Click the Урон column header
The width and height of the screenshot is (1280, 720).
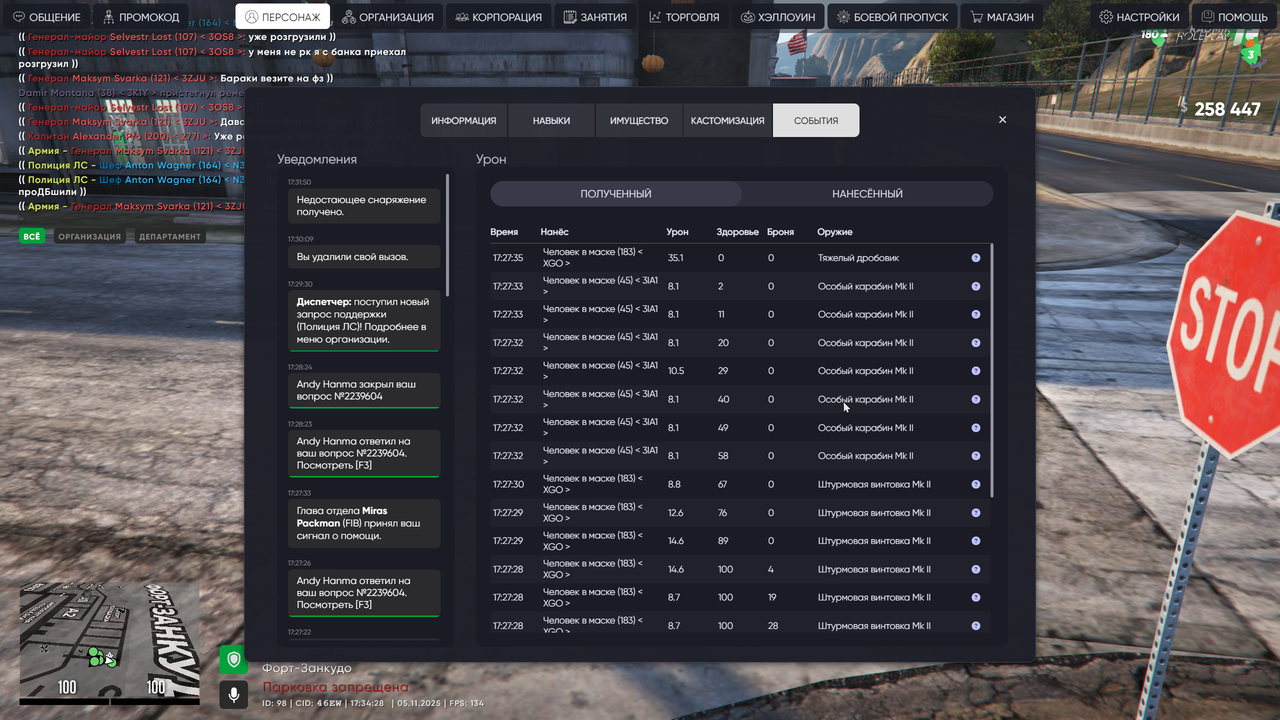point(678,232)
